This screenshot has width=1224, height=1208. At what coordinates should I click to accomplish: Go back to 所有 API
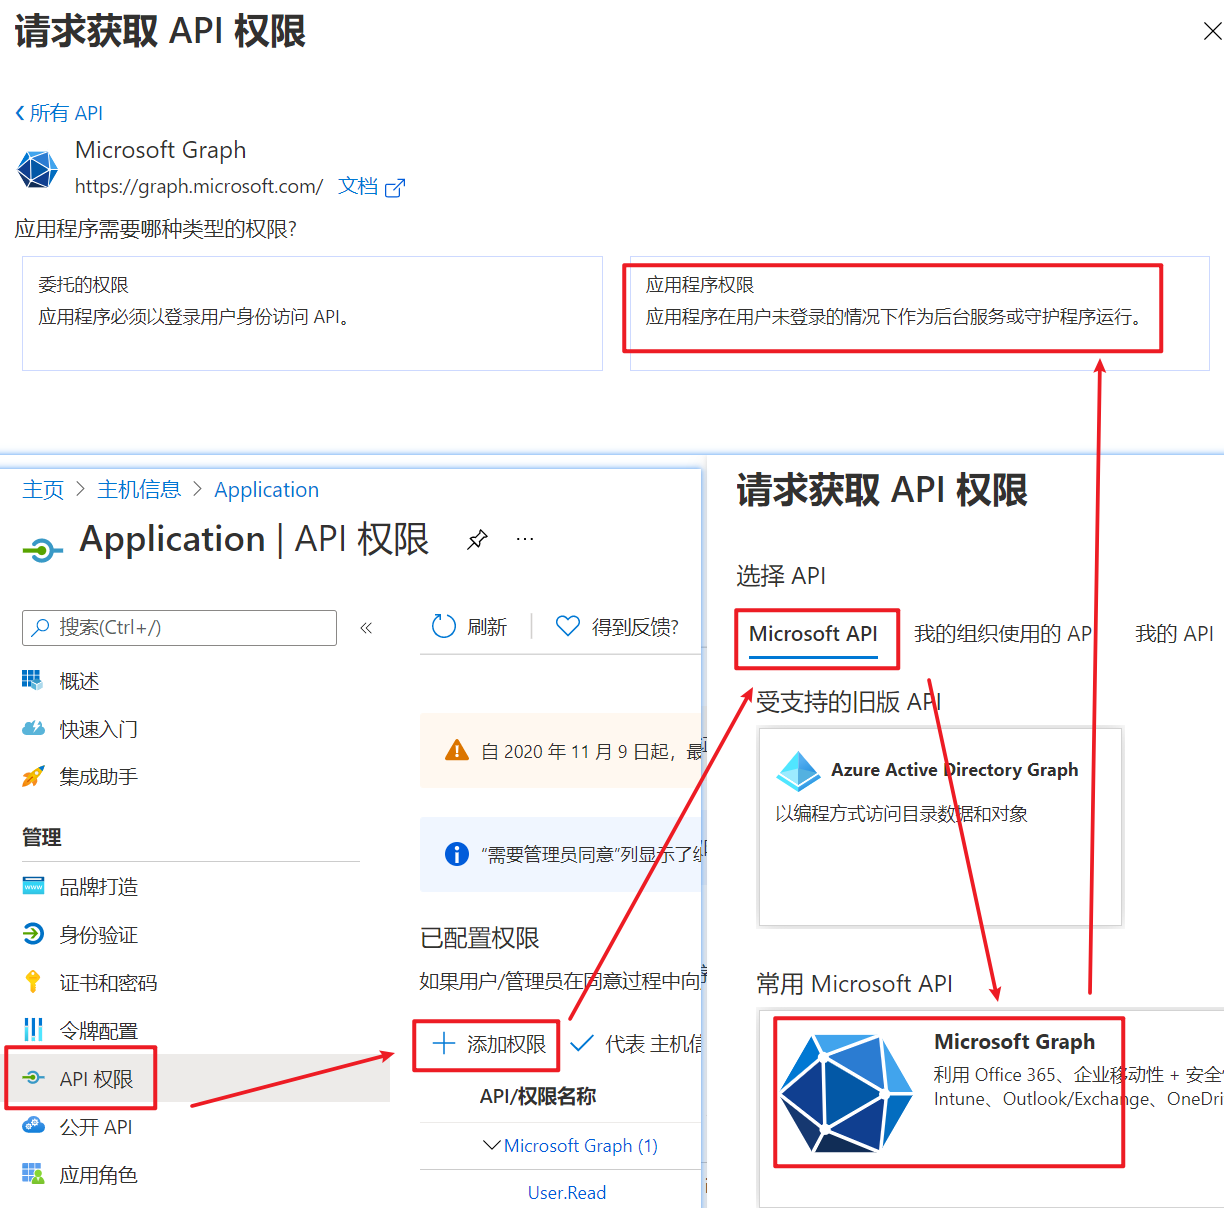coord(59,113)
